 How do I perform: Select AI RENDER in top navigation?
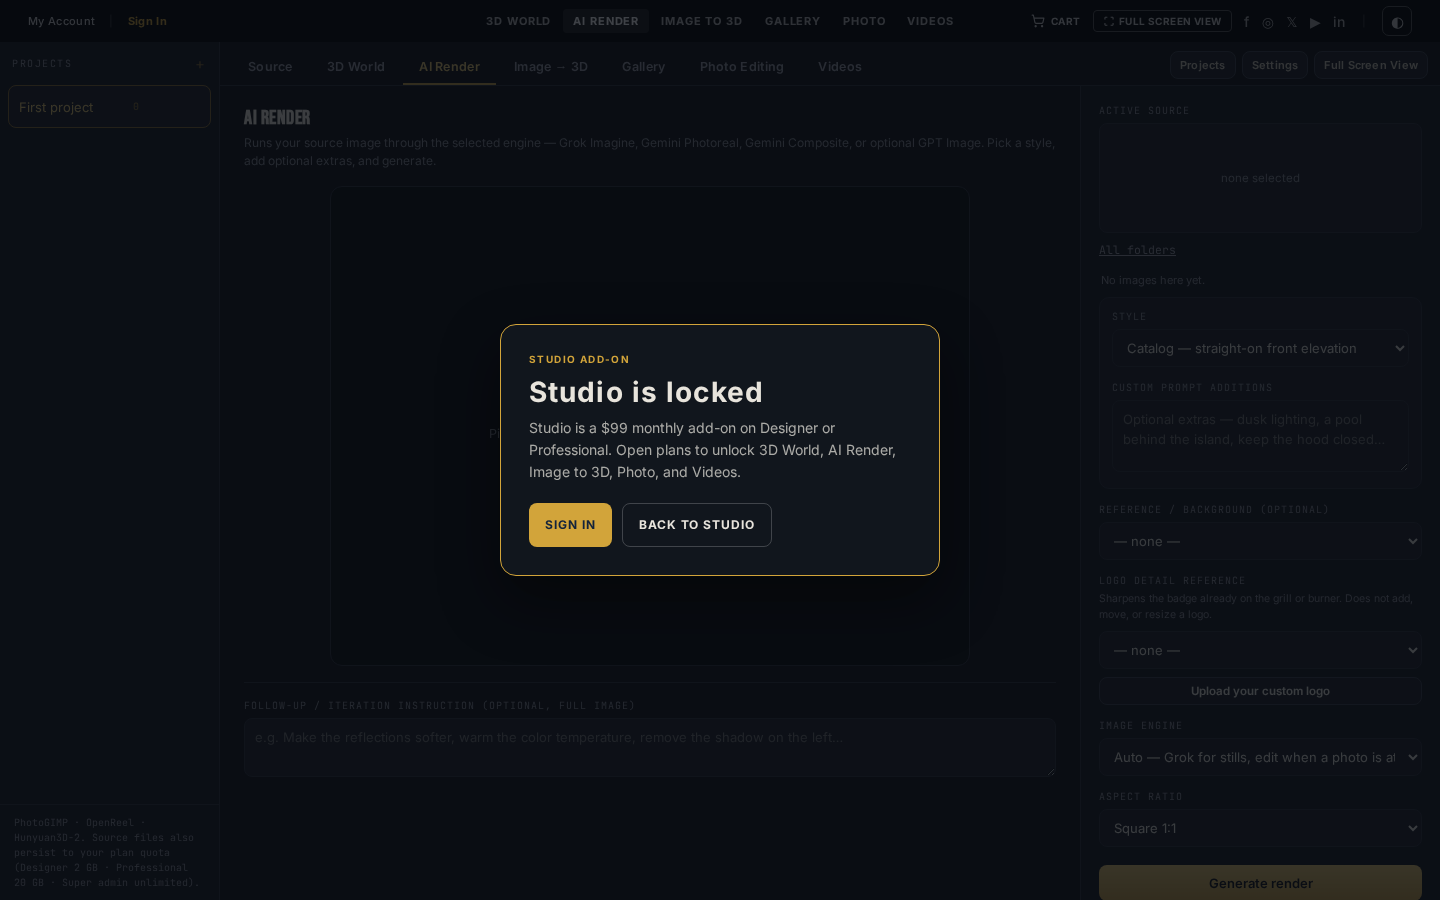(x=606, y=21)
